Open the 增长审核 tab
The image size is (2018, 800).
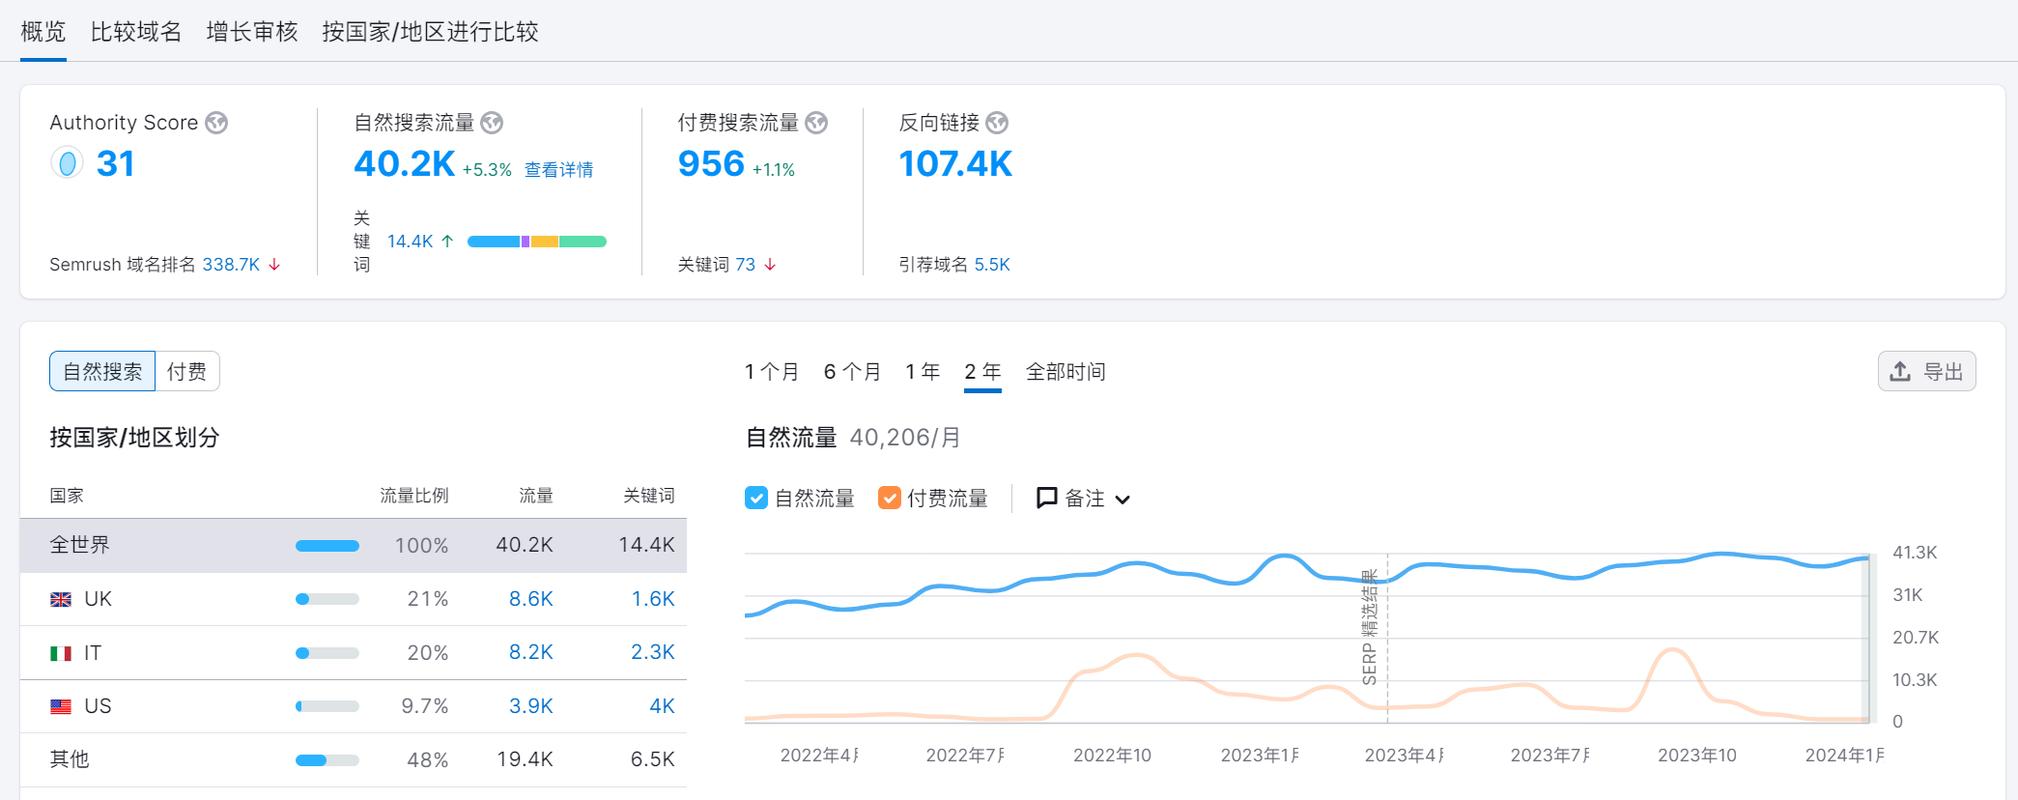[252, 32]
